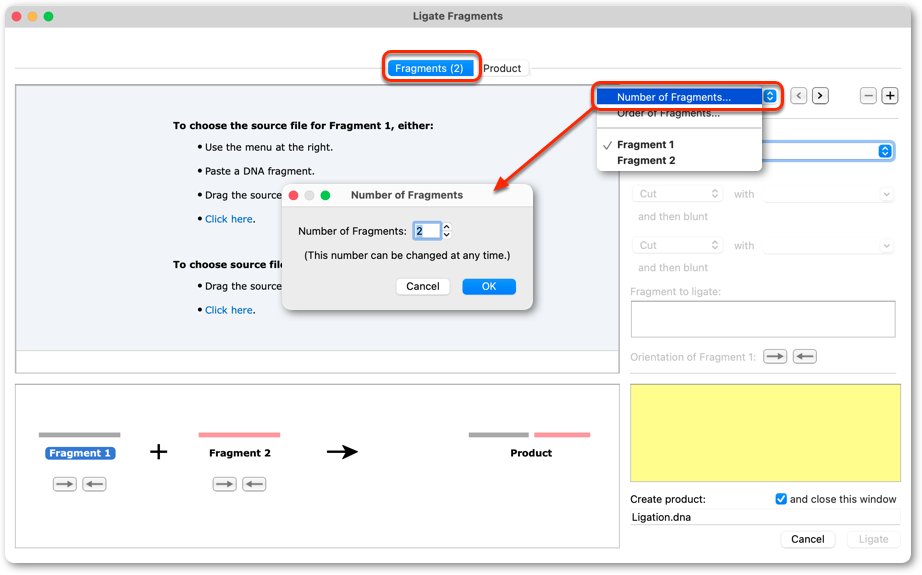Image resolution: width=922 pixels, height=575 pixels.
Task: Click forward arrow under Fragment 2 diagram
Action: coord(225,484)
